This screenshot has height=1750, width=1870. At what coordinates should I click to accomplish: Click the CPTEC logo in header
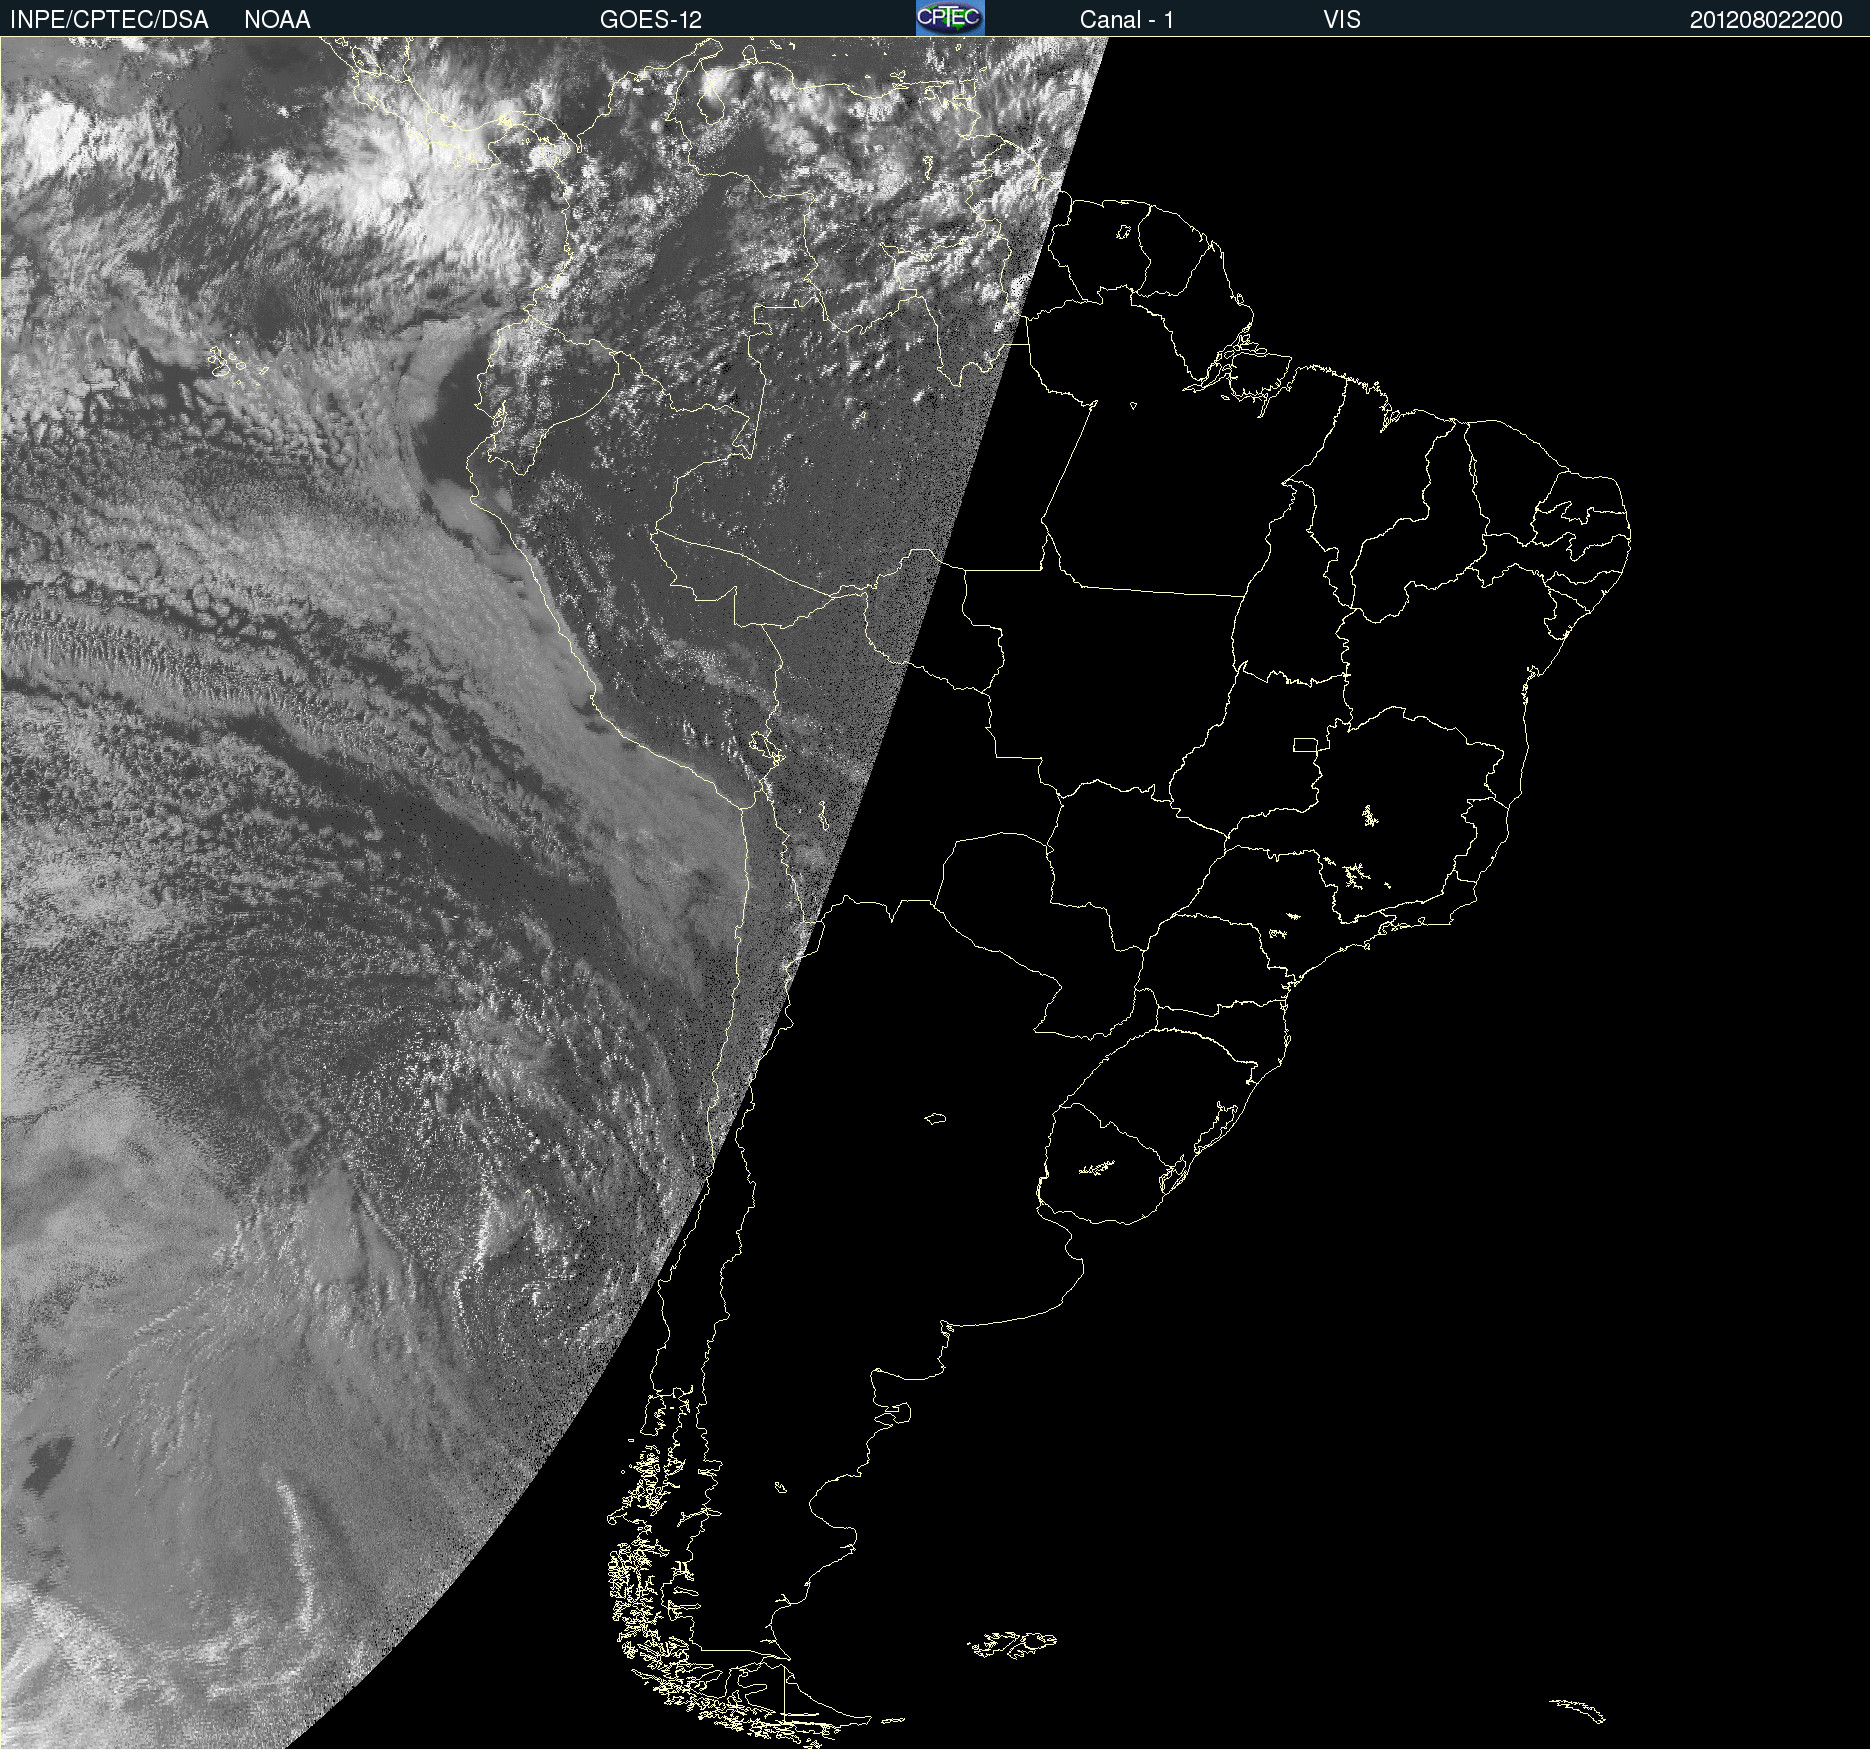coord(950,18)
